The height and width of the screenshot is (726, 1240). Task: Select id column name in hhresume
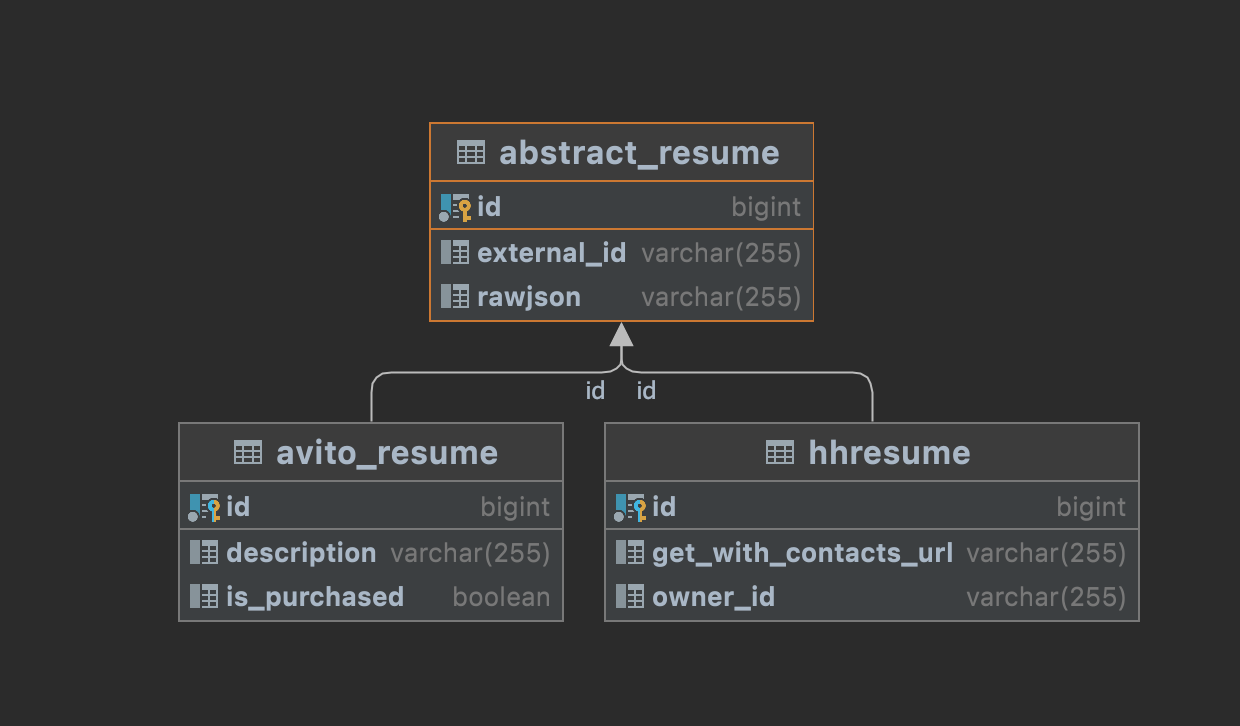coord(664,507)
